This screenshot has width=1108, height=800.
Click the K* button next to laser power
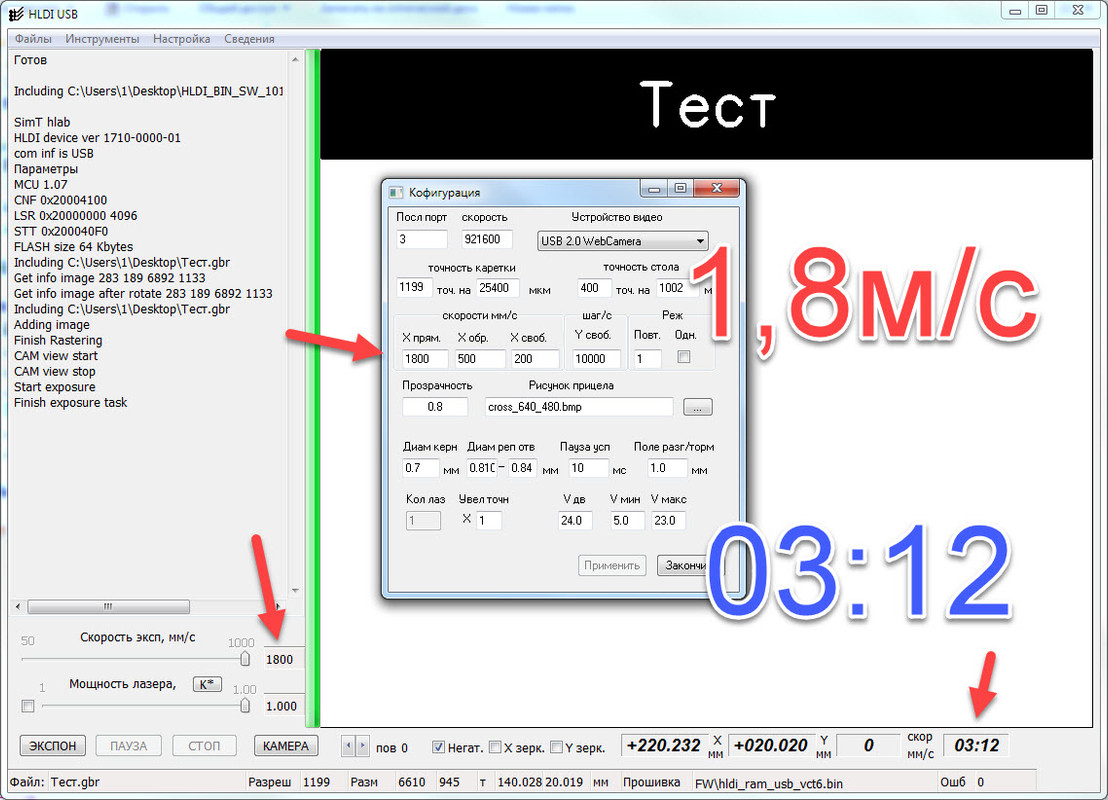tap(207, 684)
